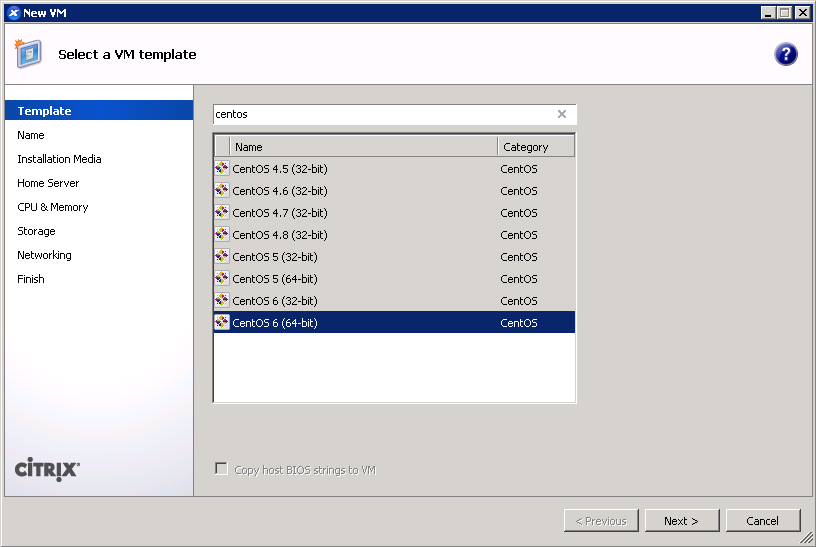Clear the centos search text
The width and height of the screenshot is (816, 547).
coord(562,114)
